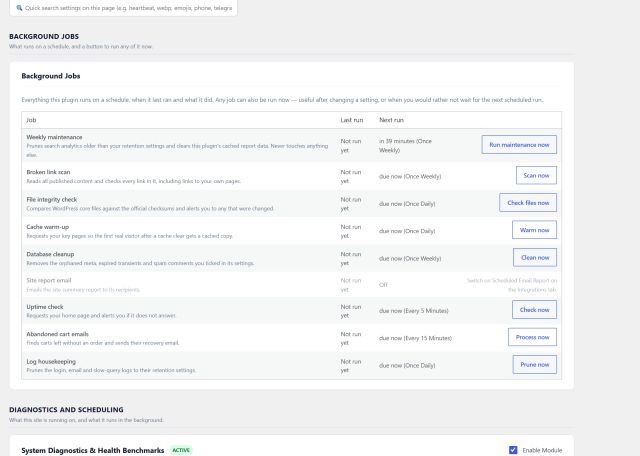Click System Diagnostics & Health Benchmarks heading

coord(93,450)
